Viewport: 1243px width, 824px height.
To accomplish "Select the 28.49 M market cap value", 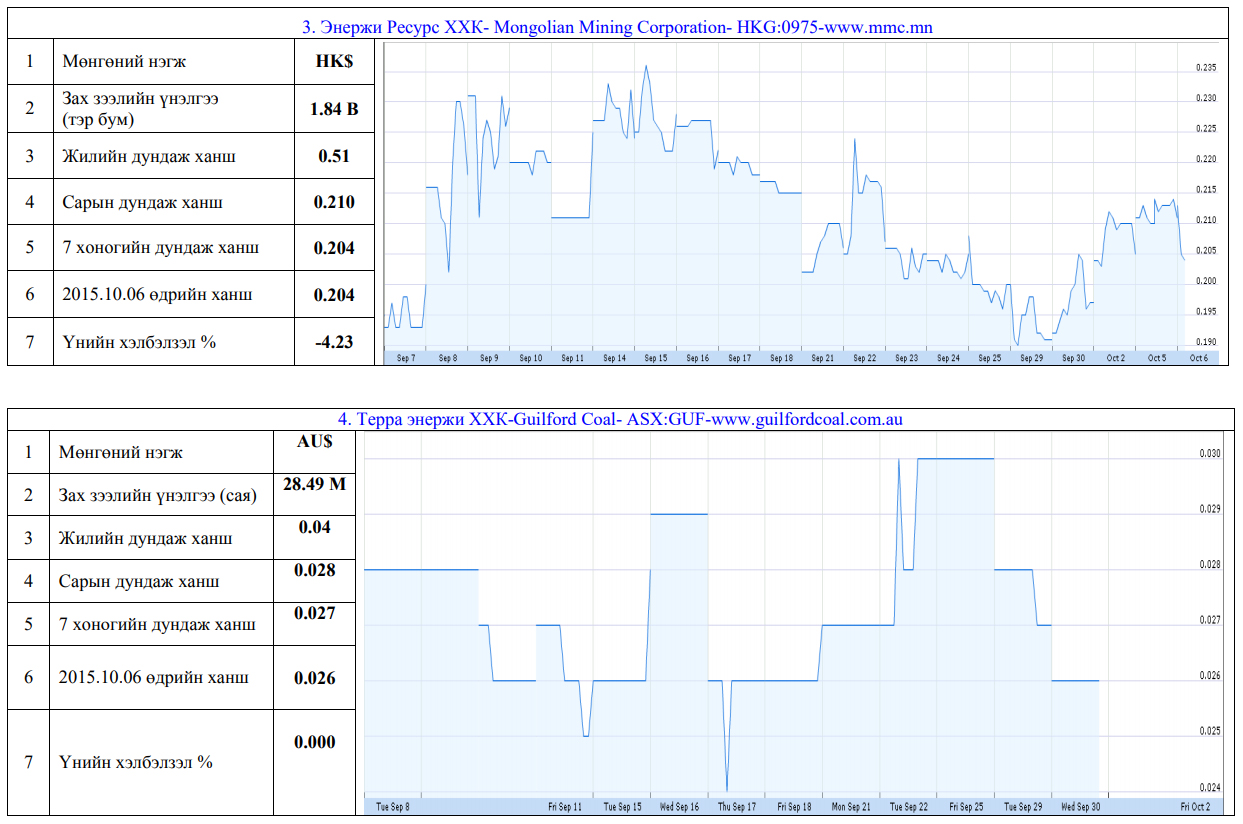I will point(314,484).
